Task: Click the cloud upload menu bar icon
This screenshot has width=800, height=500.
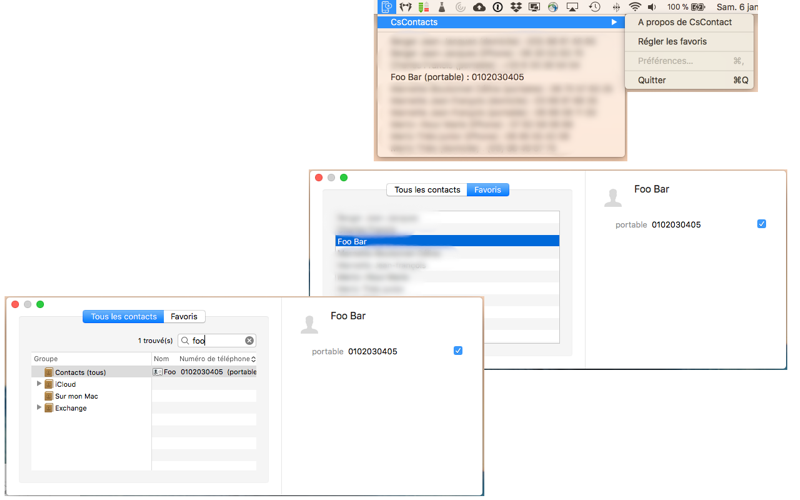Action: (x=479, y=7)
